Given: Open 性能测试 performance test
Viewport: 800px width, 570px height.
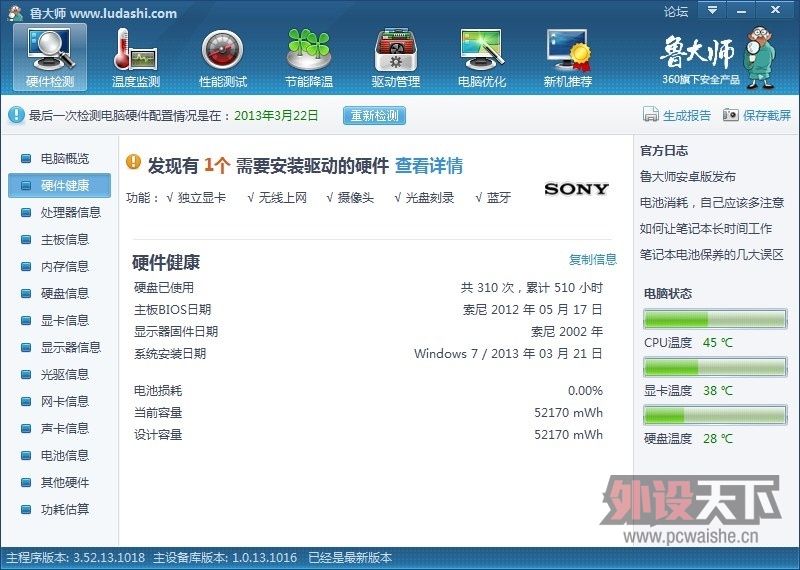Looking at the screenshot, I should [x=222, y=57].
